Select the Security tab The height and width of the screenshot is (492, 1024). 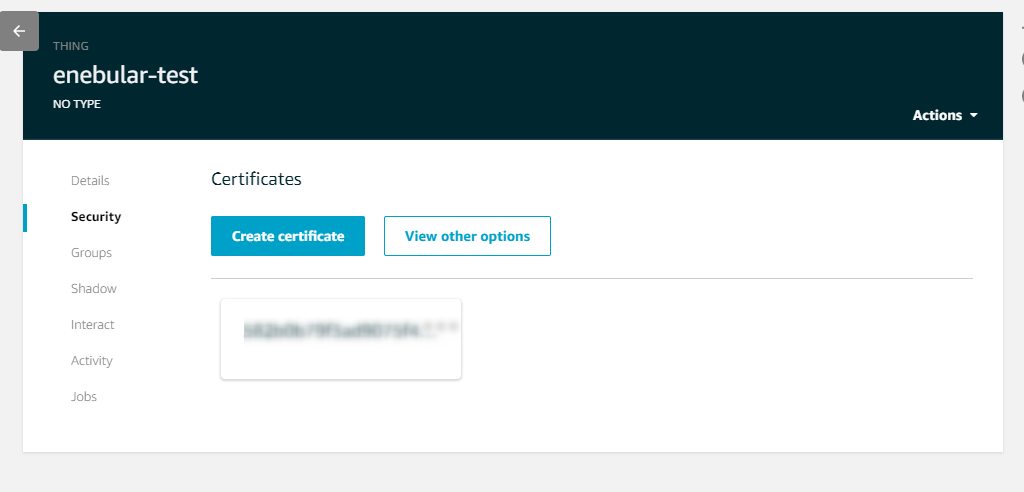click(96, 217)
